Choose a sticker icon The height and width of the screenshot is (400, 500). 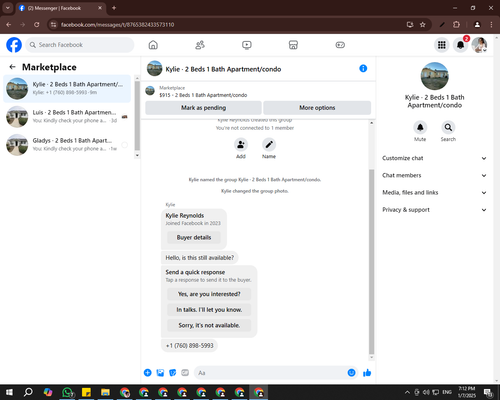(172, 373)
